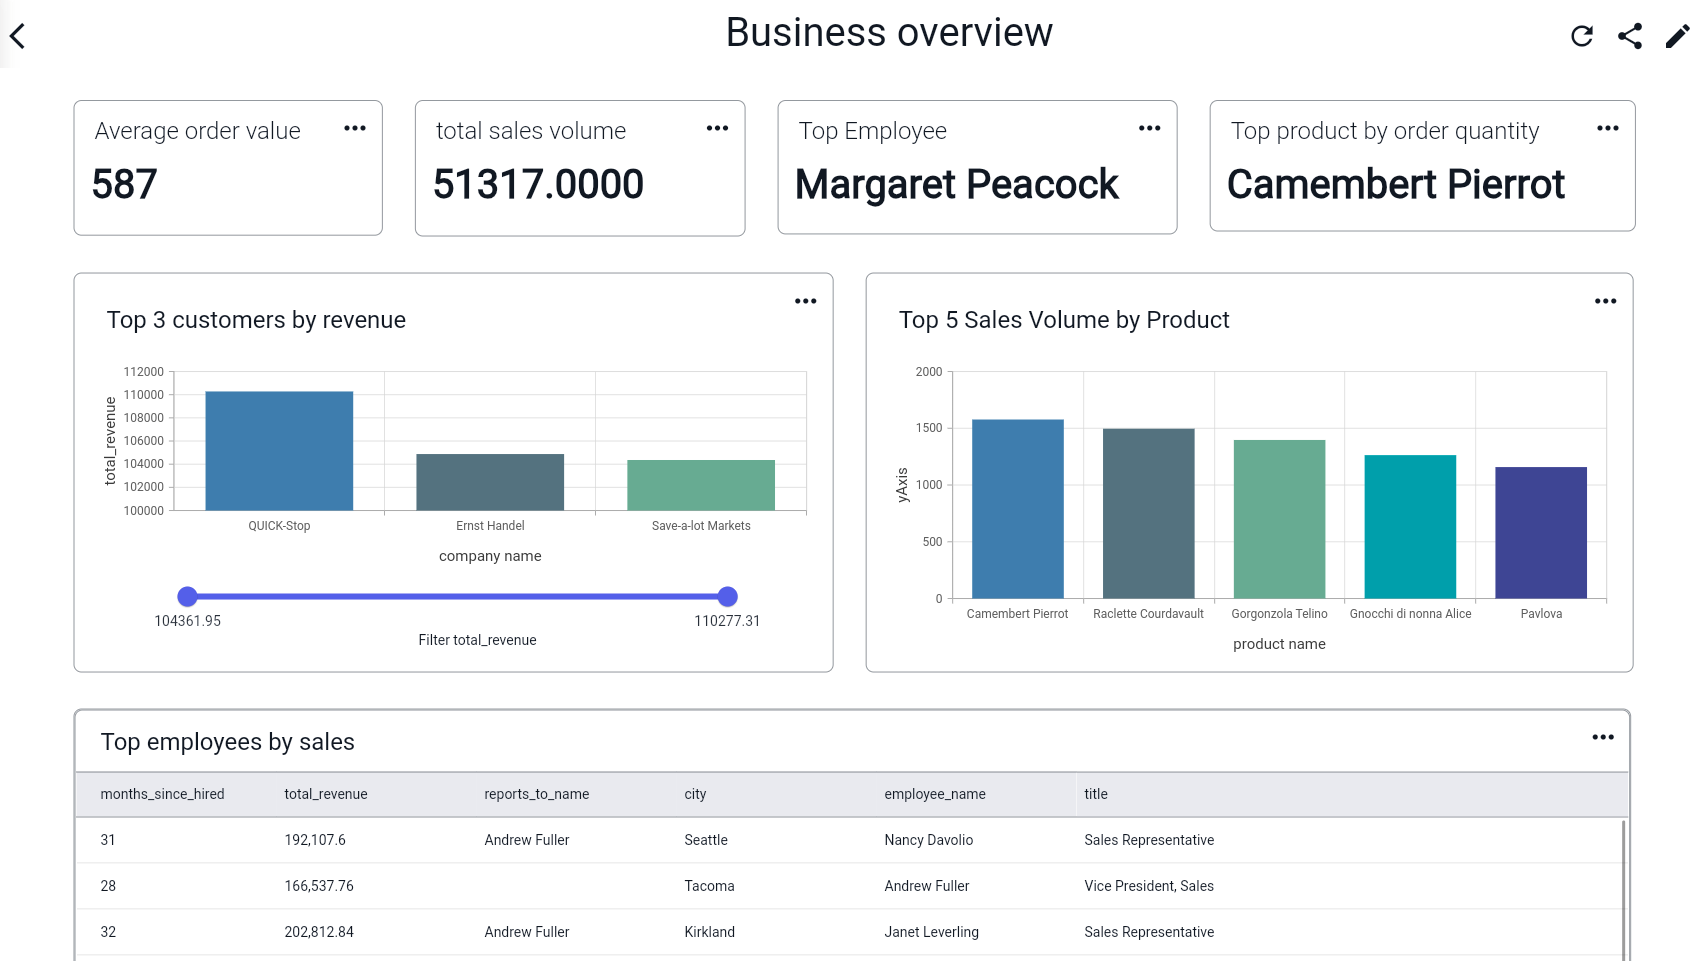Open options for total sales volume card
This screenshot has height=961, width=1692.
(717, 128)
